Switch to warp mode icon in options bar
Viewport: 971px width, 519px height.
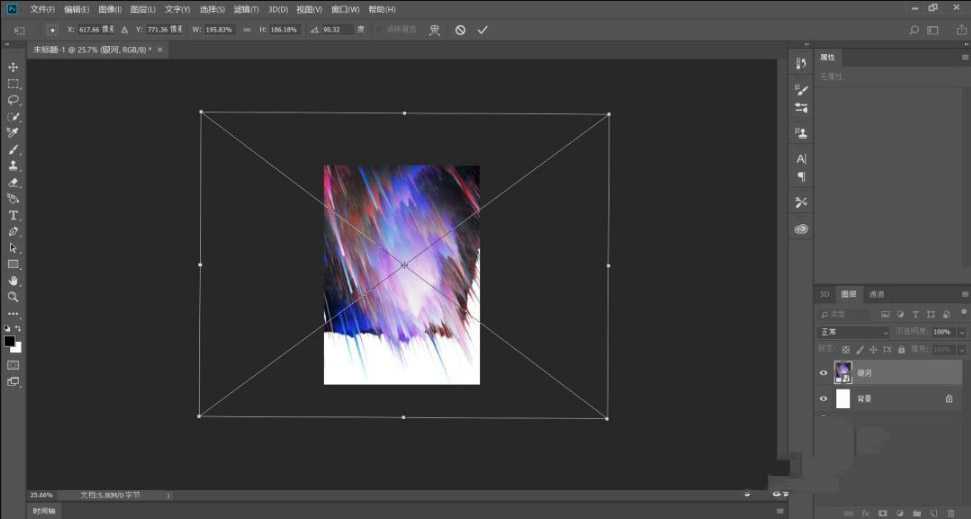(434, 30)
